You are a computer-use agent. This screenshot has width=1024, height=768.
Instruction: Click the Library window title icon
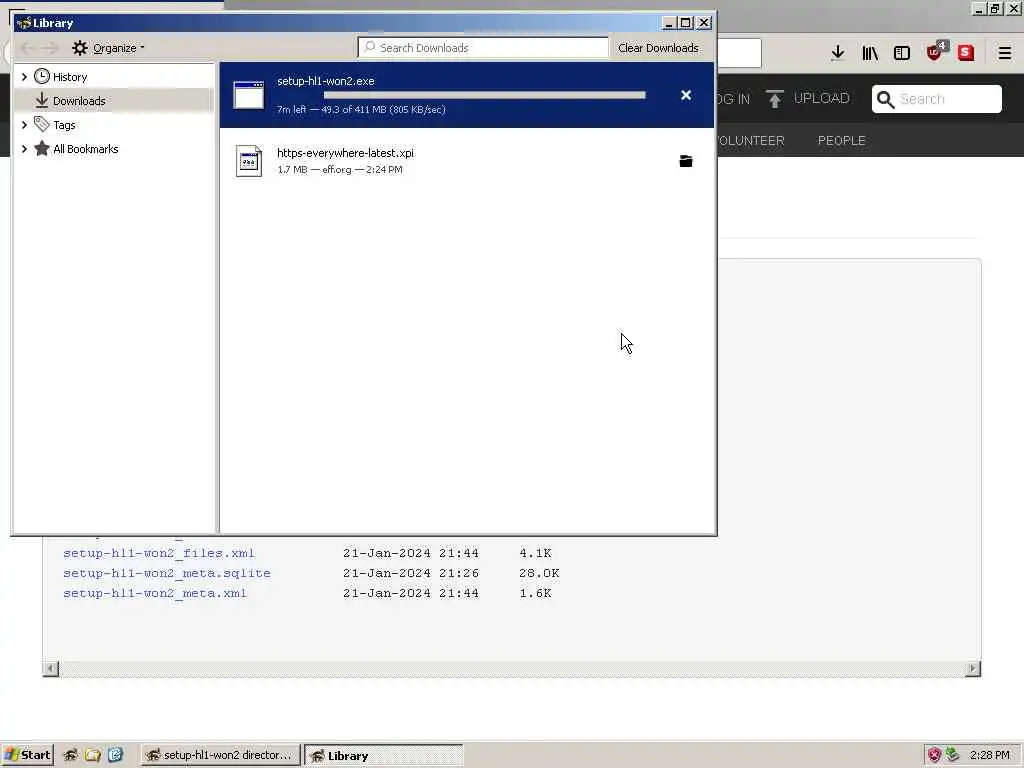[x=24, y=23]
